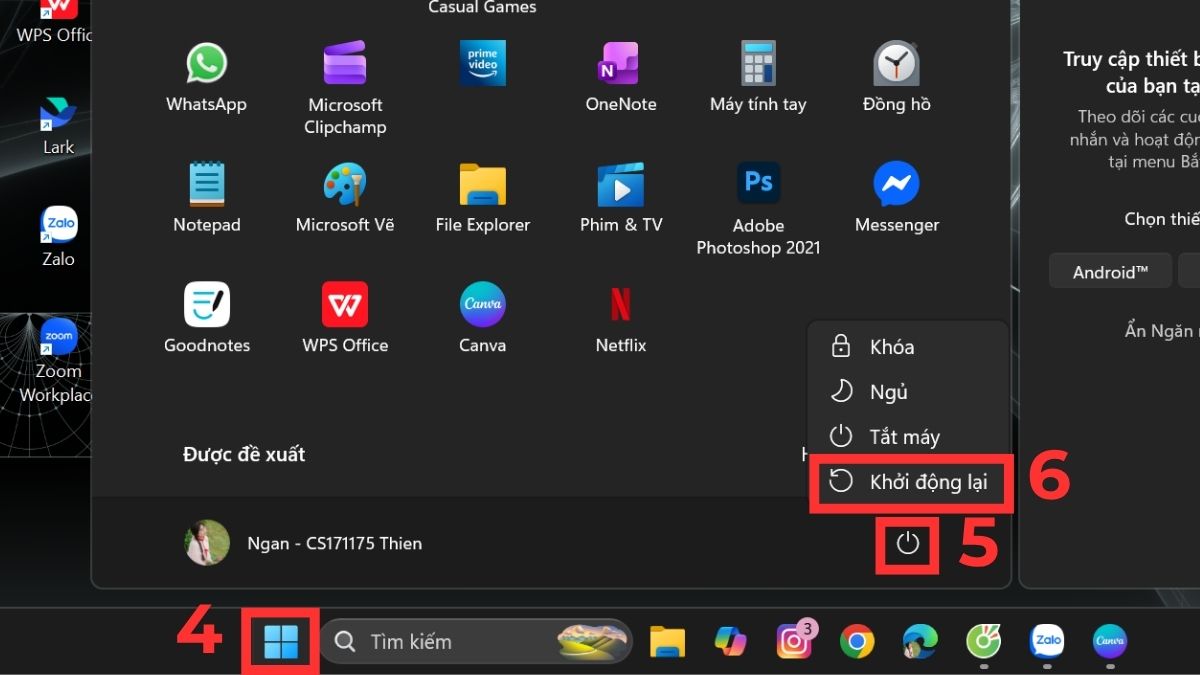1200x675 pixels.
Task: Open the Phim & TV app
Action: pyautogui.click(x=621, y=198)
